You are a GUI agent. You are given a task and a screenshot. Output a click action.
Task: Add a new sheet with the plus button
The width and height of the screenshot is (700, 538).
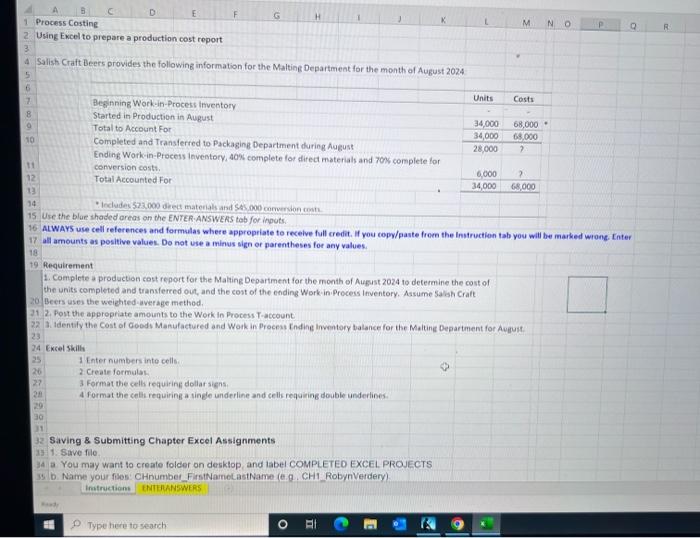point(229,489)
